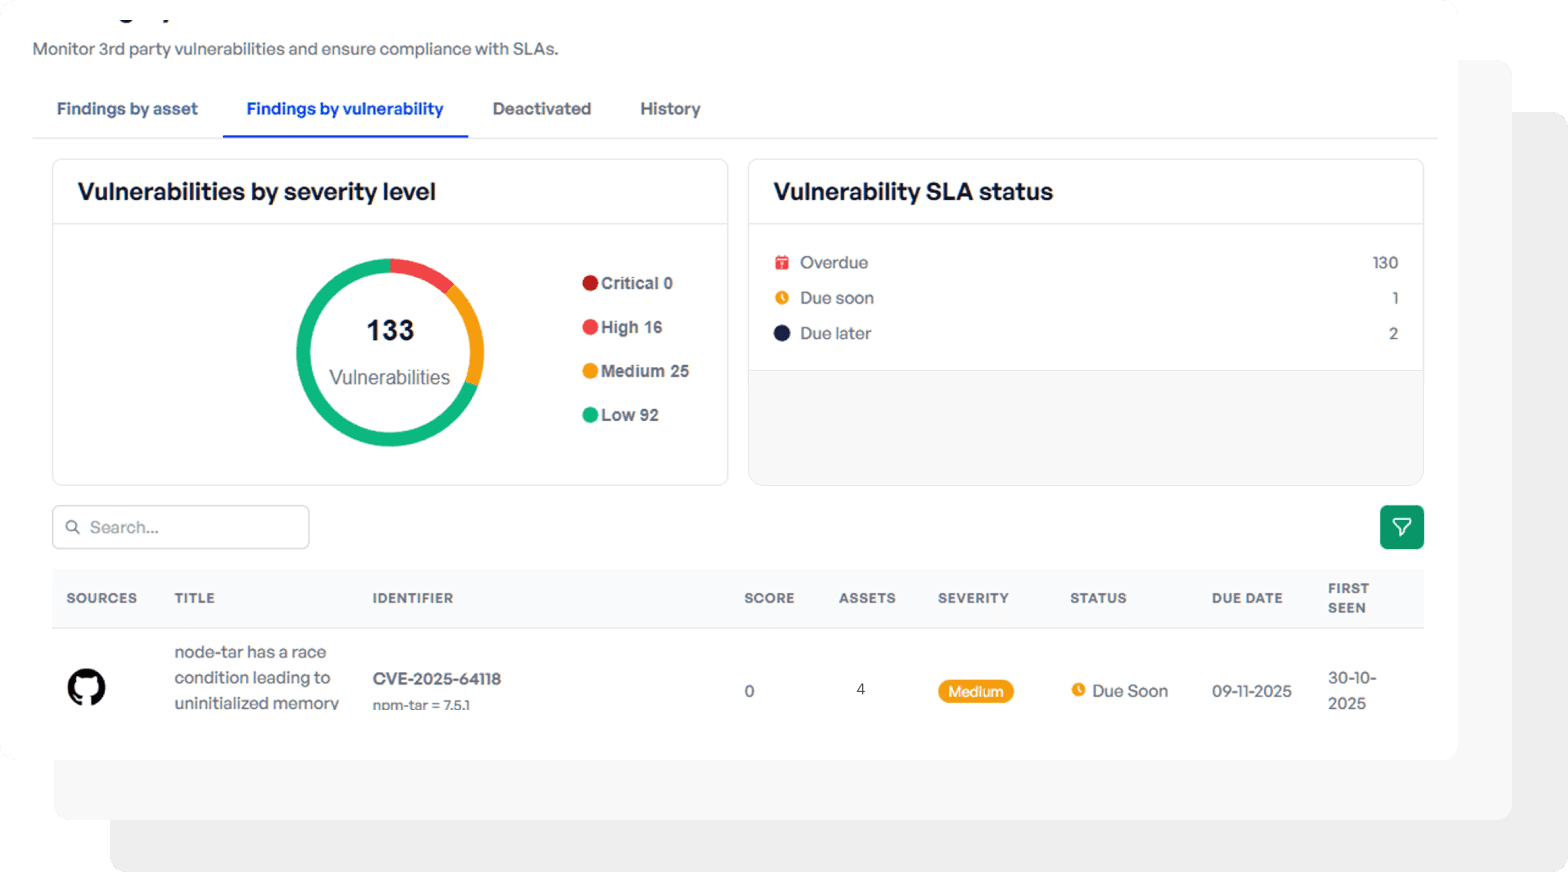Click the Critical red legend dot
This screenshot has width=1568, height=872.
(590, 283)
